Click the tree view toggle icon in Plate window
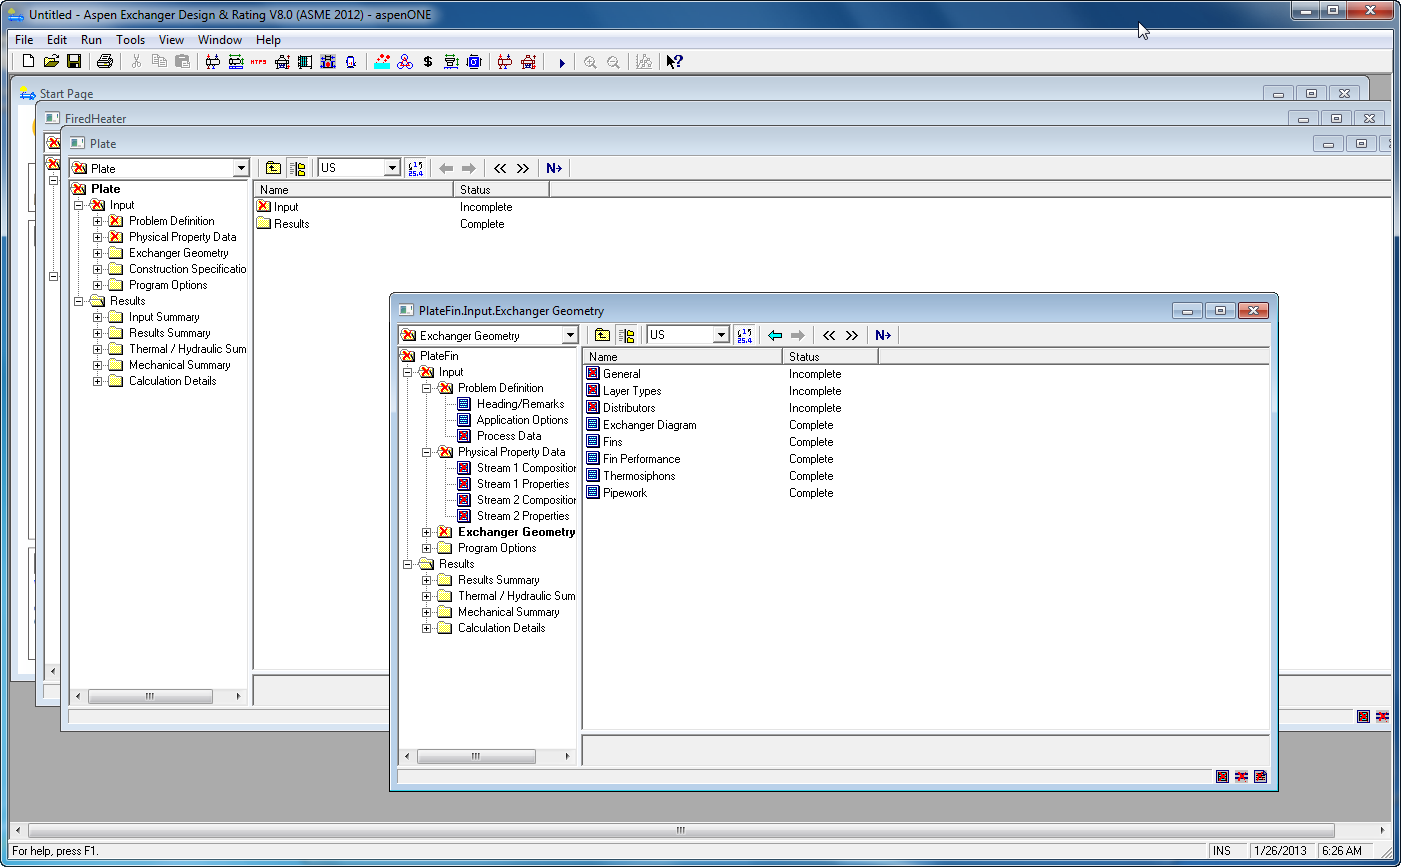This screenshot has width=1401, height=867. pos(298,168)
